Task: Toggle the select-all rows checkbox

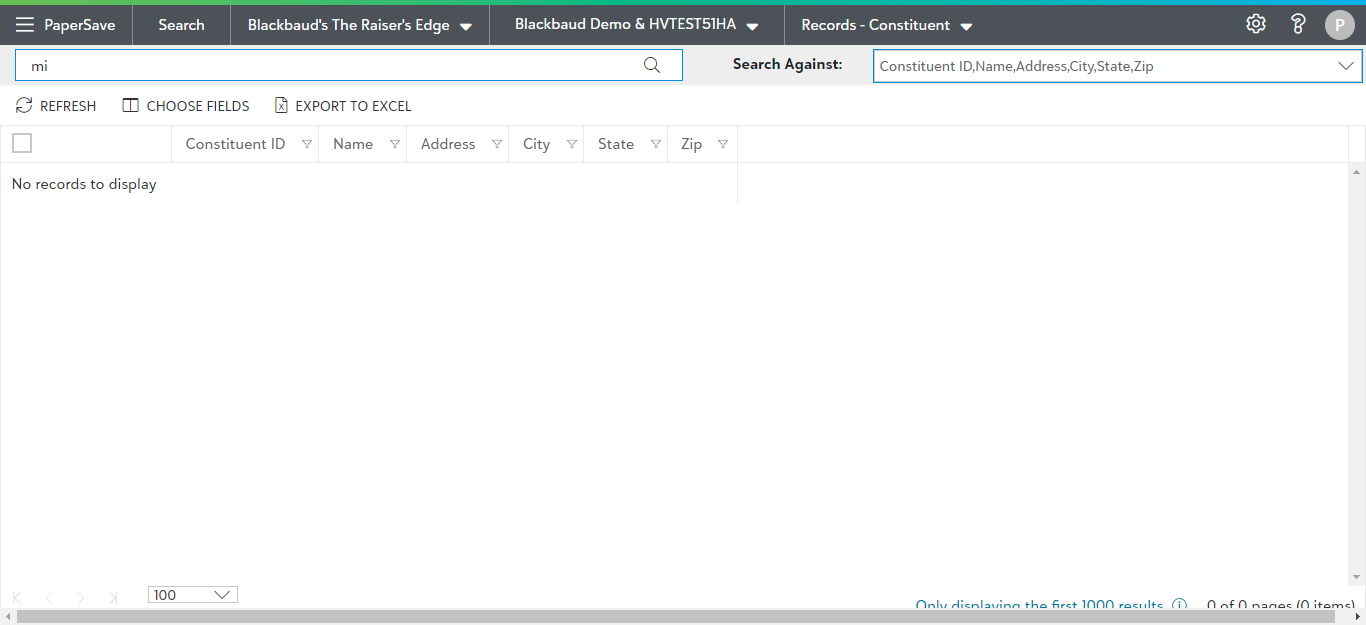Action: 22,143
